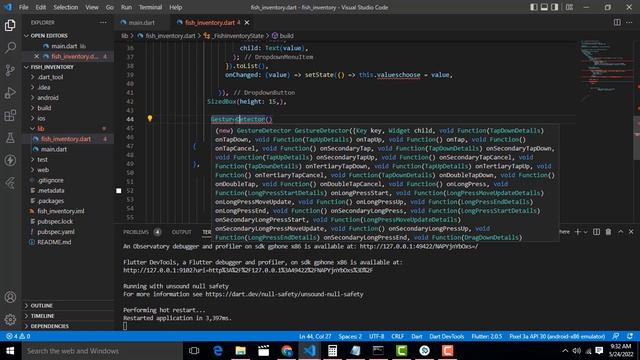Open the Explorer view in activity bar
640x360 pixels.
pos(10,25)
